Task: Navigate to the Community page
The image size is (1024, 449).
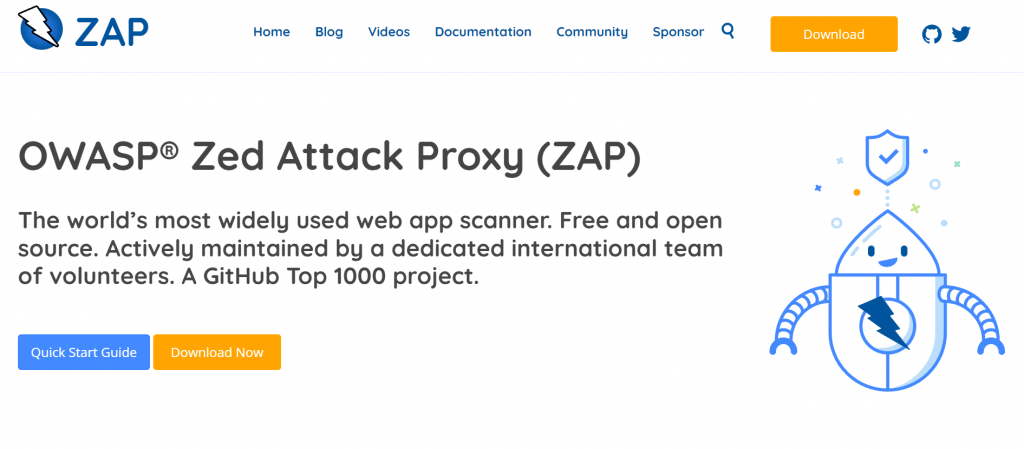Action: pos(592,32)
